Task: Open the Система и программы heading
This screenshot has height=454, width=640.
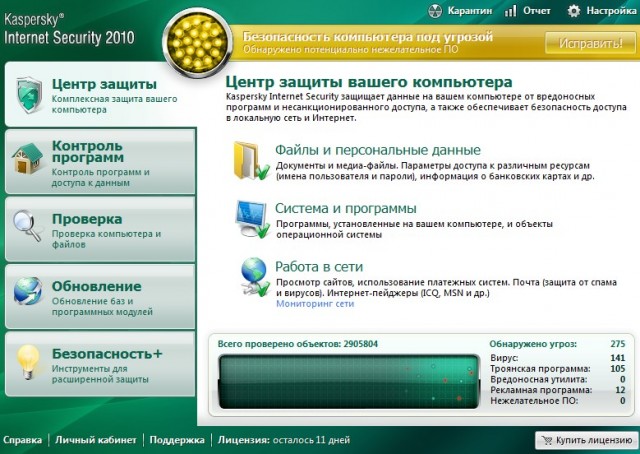Action: [x=346, y=208]
